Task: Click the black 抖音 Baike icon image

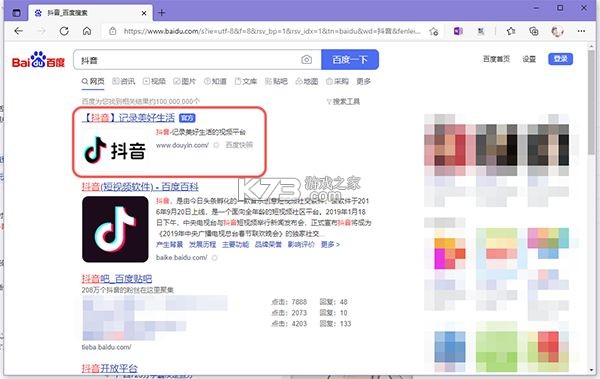Action: 115,229
